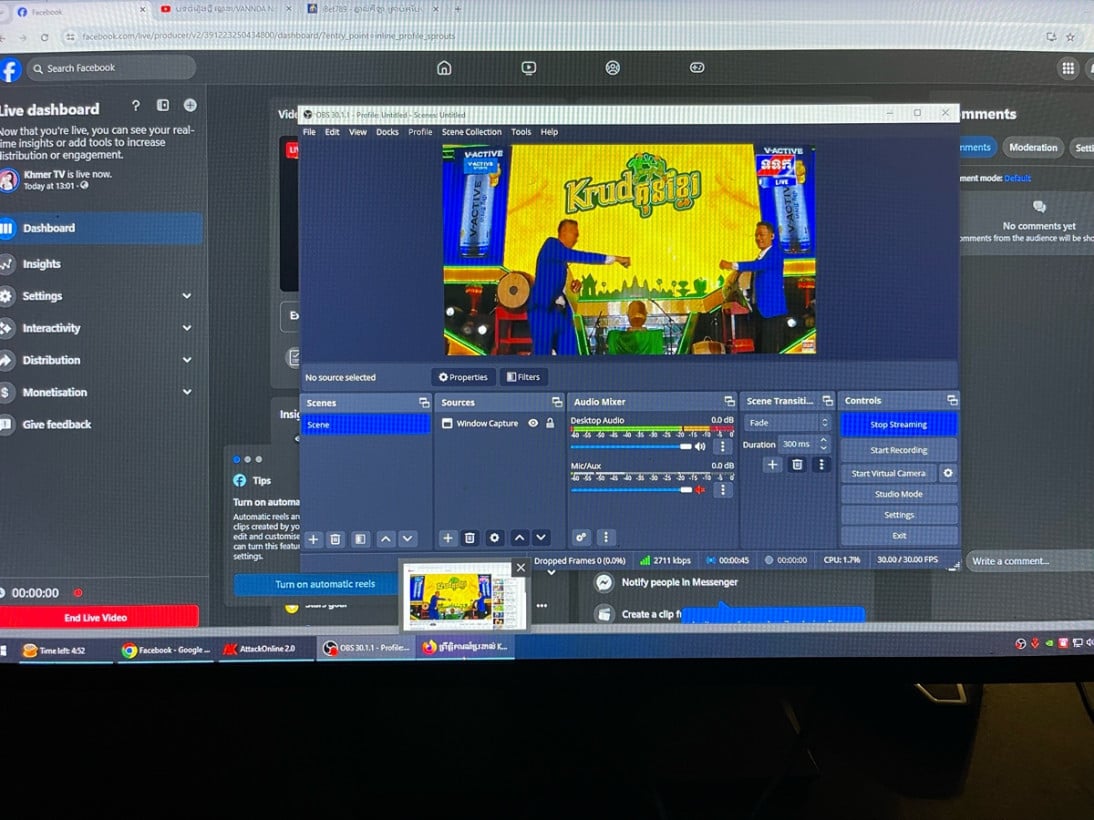
Task: Toggle lock on Window Capture source
Action: click(x=550, y=423)
